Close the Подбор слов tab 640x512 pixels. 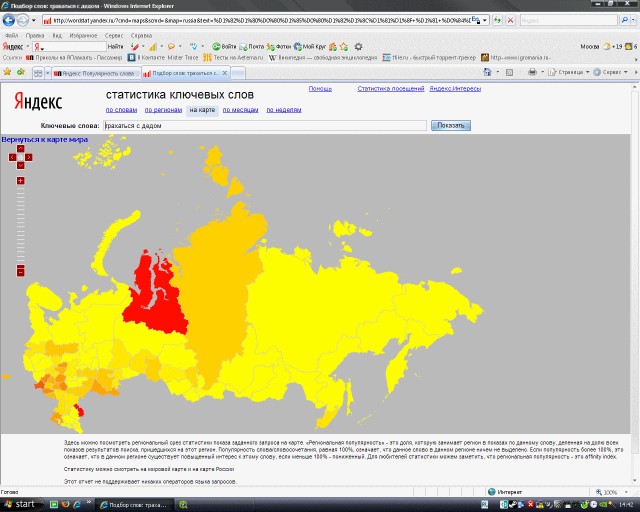224,73
